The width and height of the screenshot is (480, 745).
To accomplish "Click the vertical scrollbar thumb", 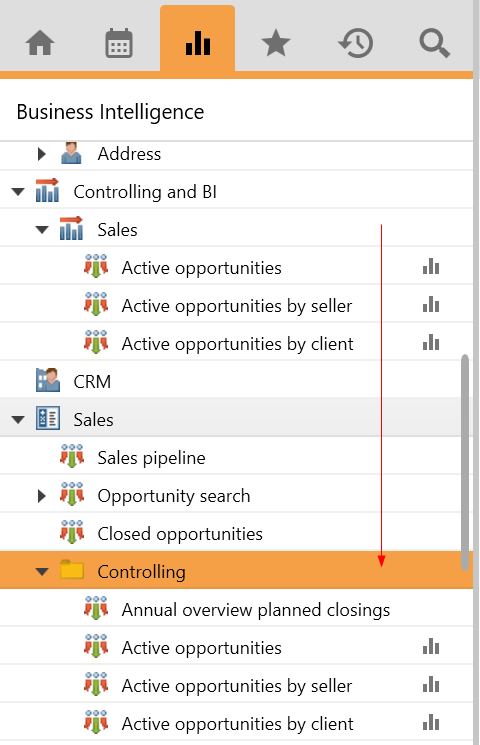I will pos(465,462).
